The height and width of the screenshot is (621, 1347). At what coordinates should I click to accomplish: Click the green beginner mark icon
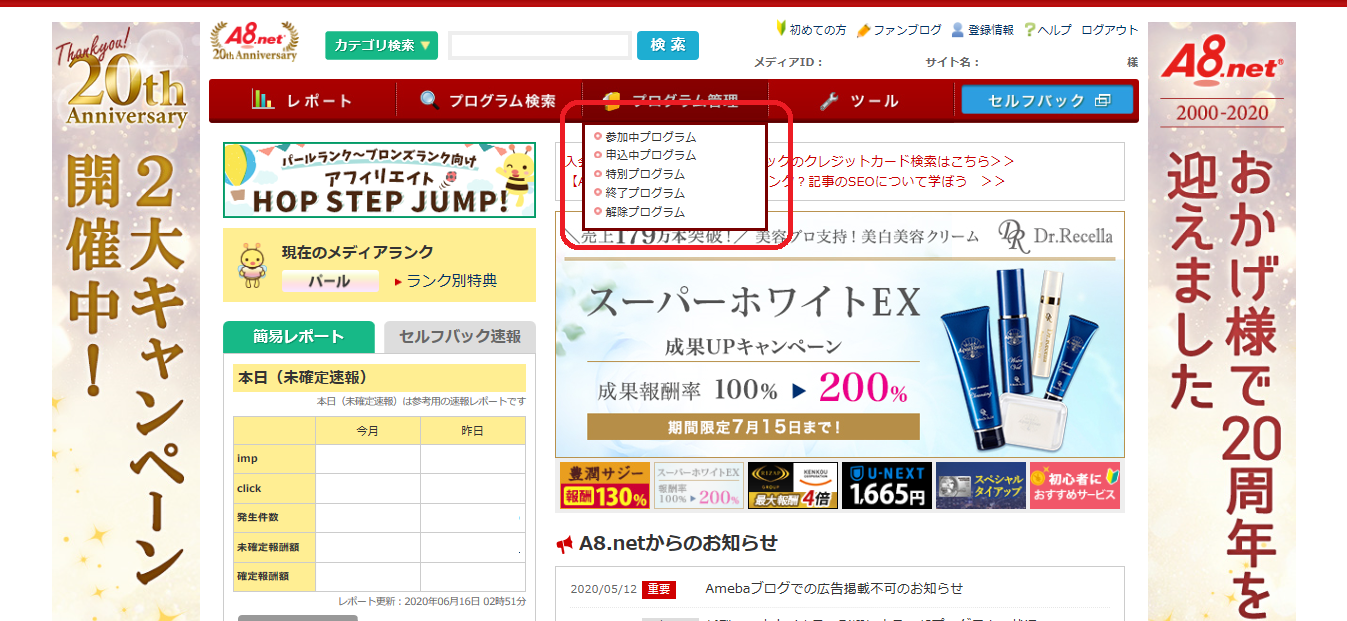pos(781,29)
